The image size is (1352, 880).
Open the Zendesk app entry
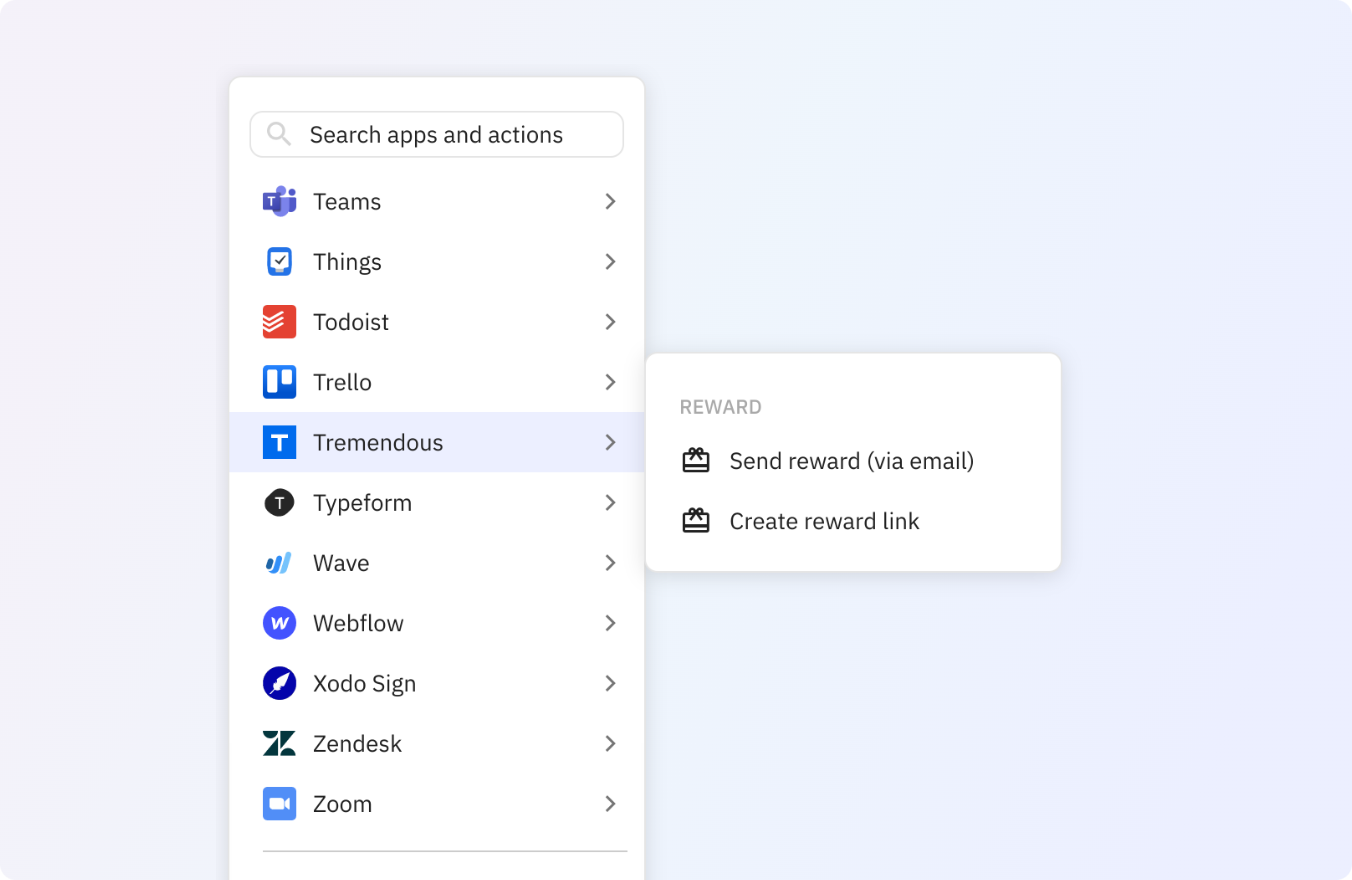[x=437, y=743]
